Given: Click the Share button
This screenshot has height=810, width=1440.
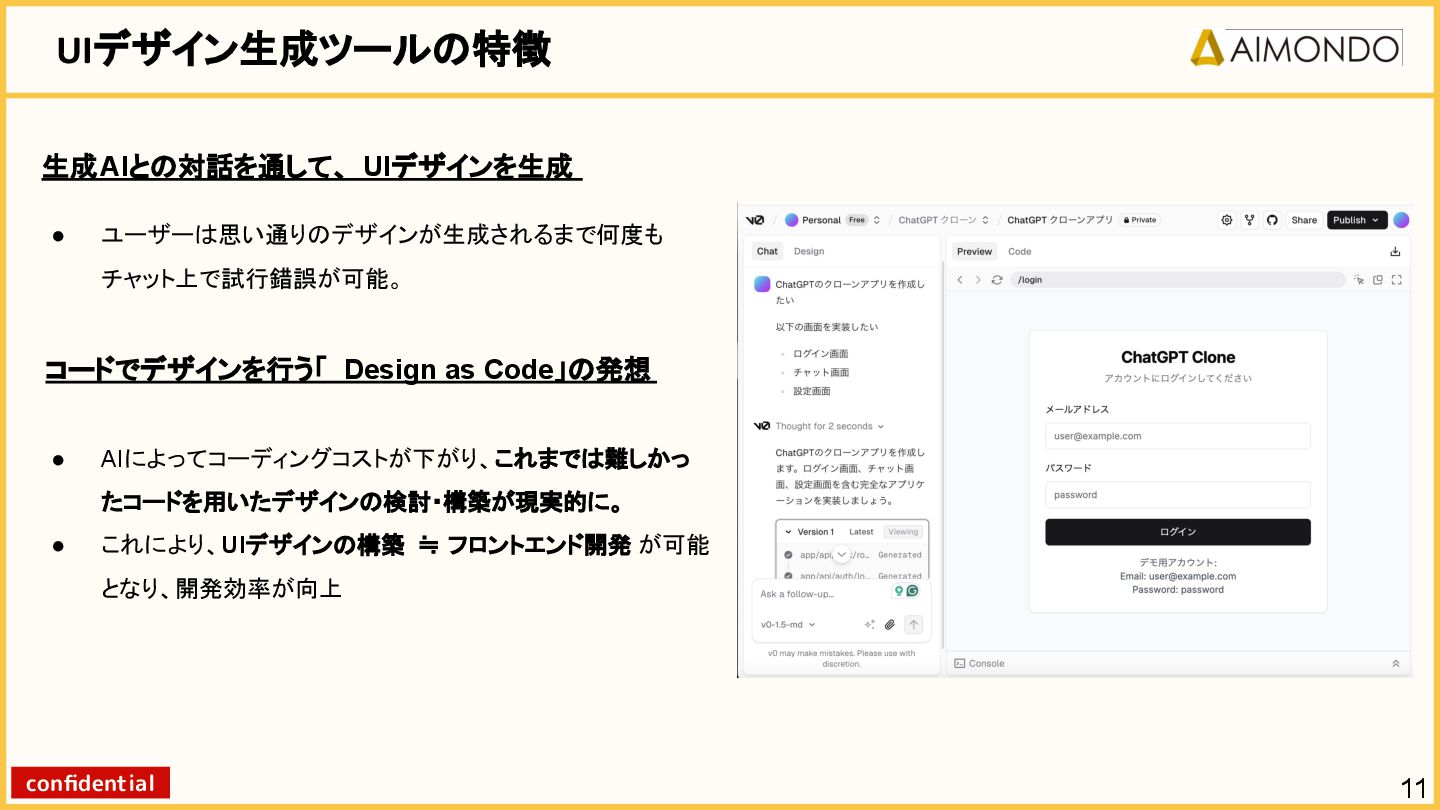Looking at the screenshot, I should pos(1304,220).
